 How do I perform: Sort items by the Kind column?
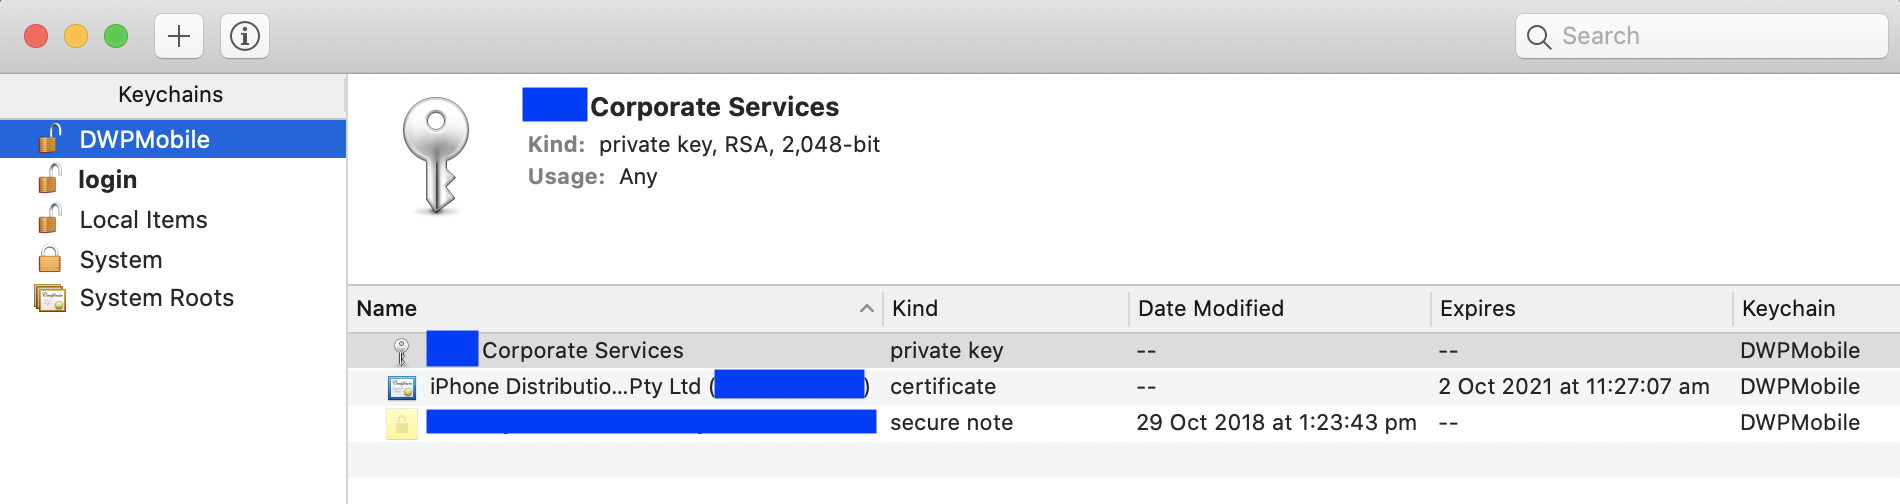coord(1005,309)
